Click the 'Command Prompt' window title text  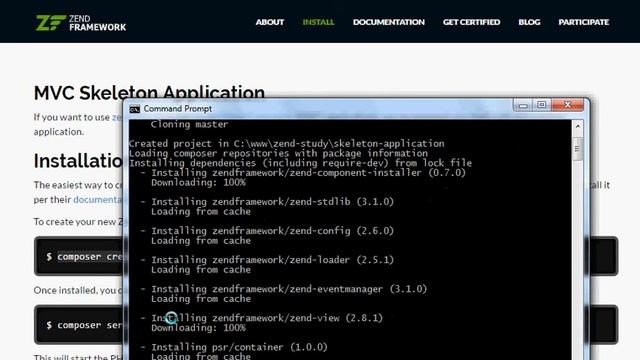[x=178, y=109]
